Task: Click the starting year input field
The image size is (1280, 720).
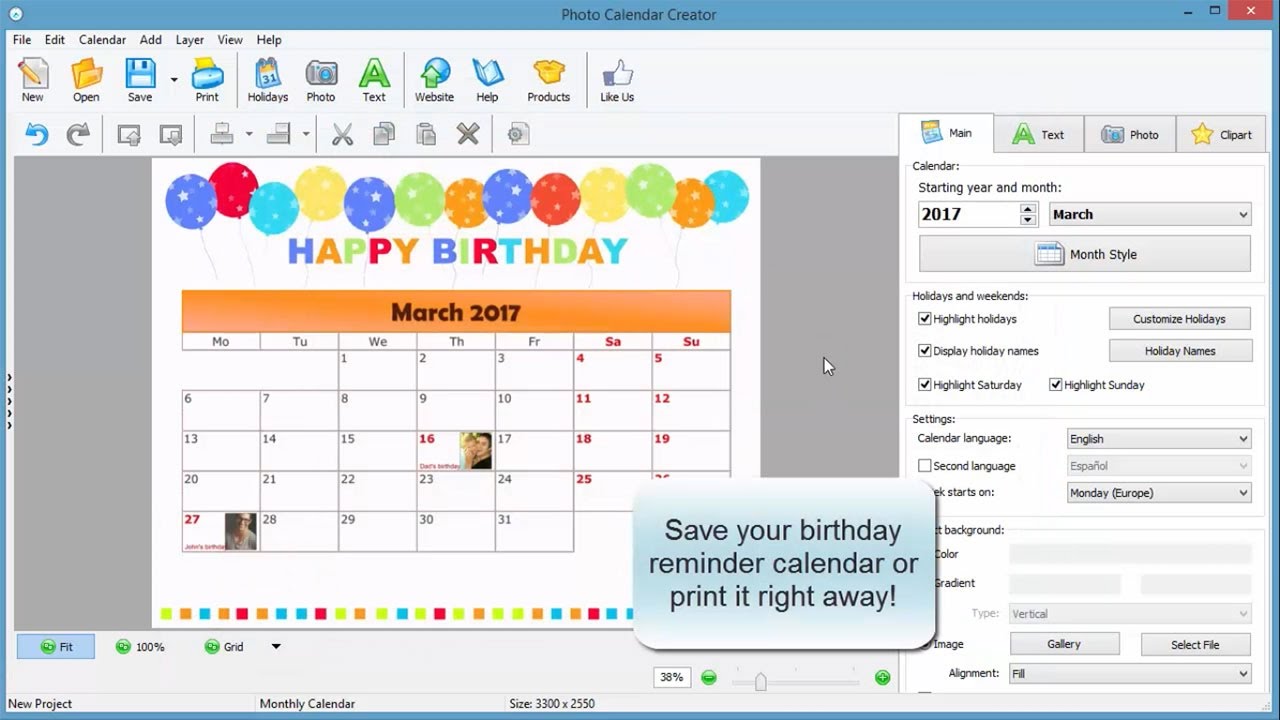Action: pyautogui.click(x=969, y=214)
